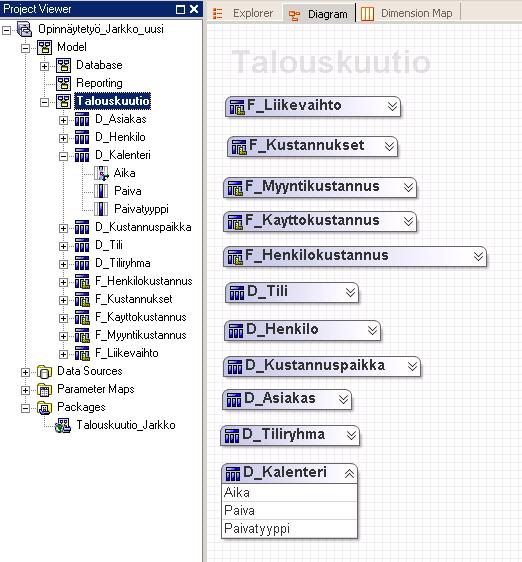Collapse the D_Kalenteri tree node
Image resolution: width=522 pixels, height=562 pixels.
point(63,156)
